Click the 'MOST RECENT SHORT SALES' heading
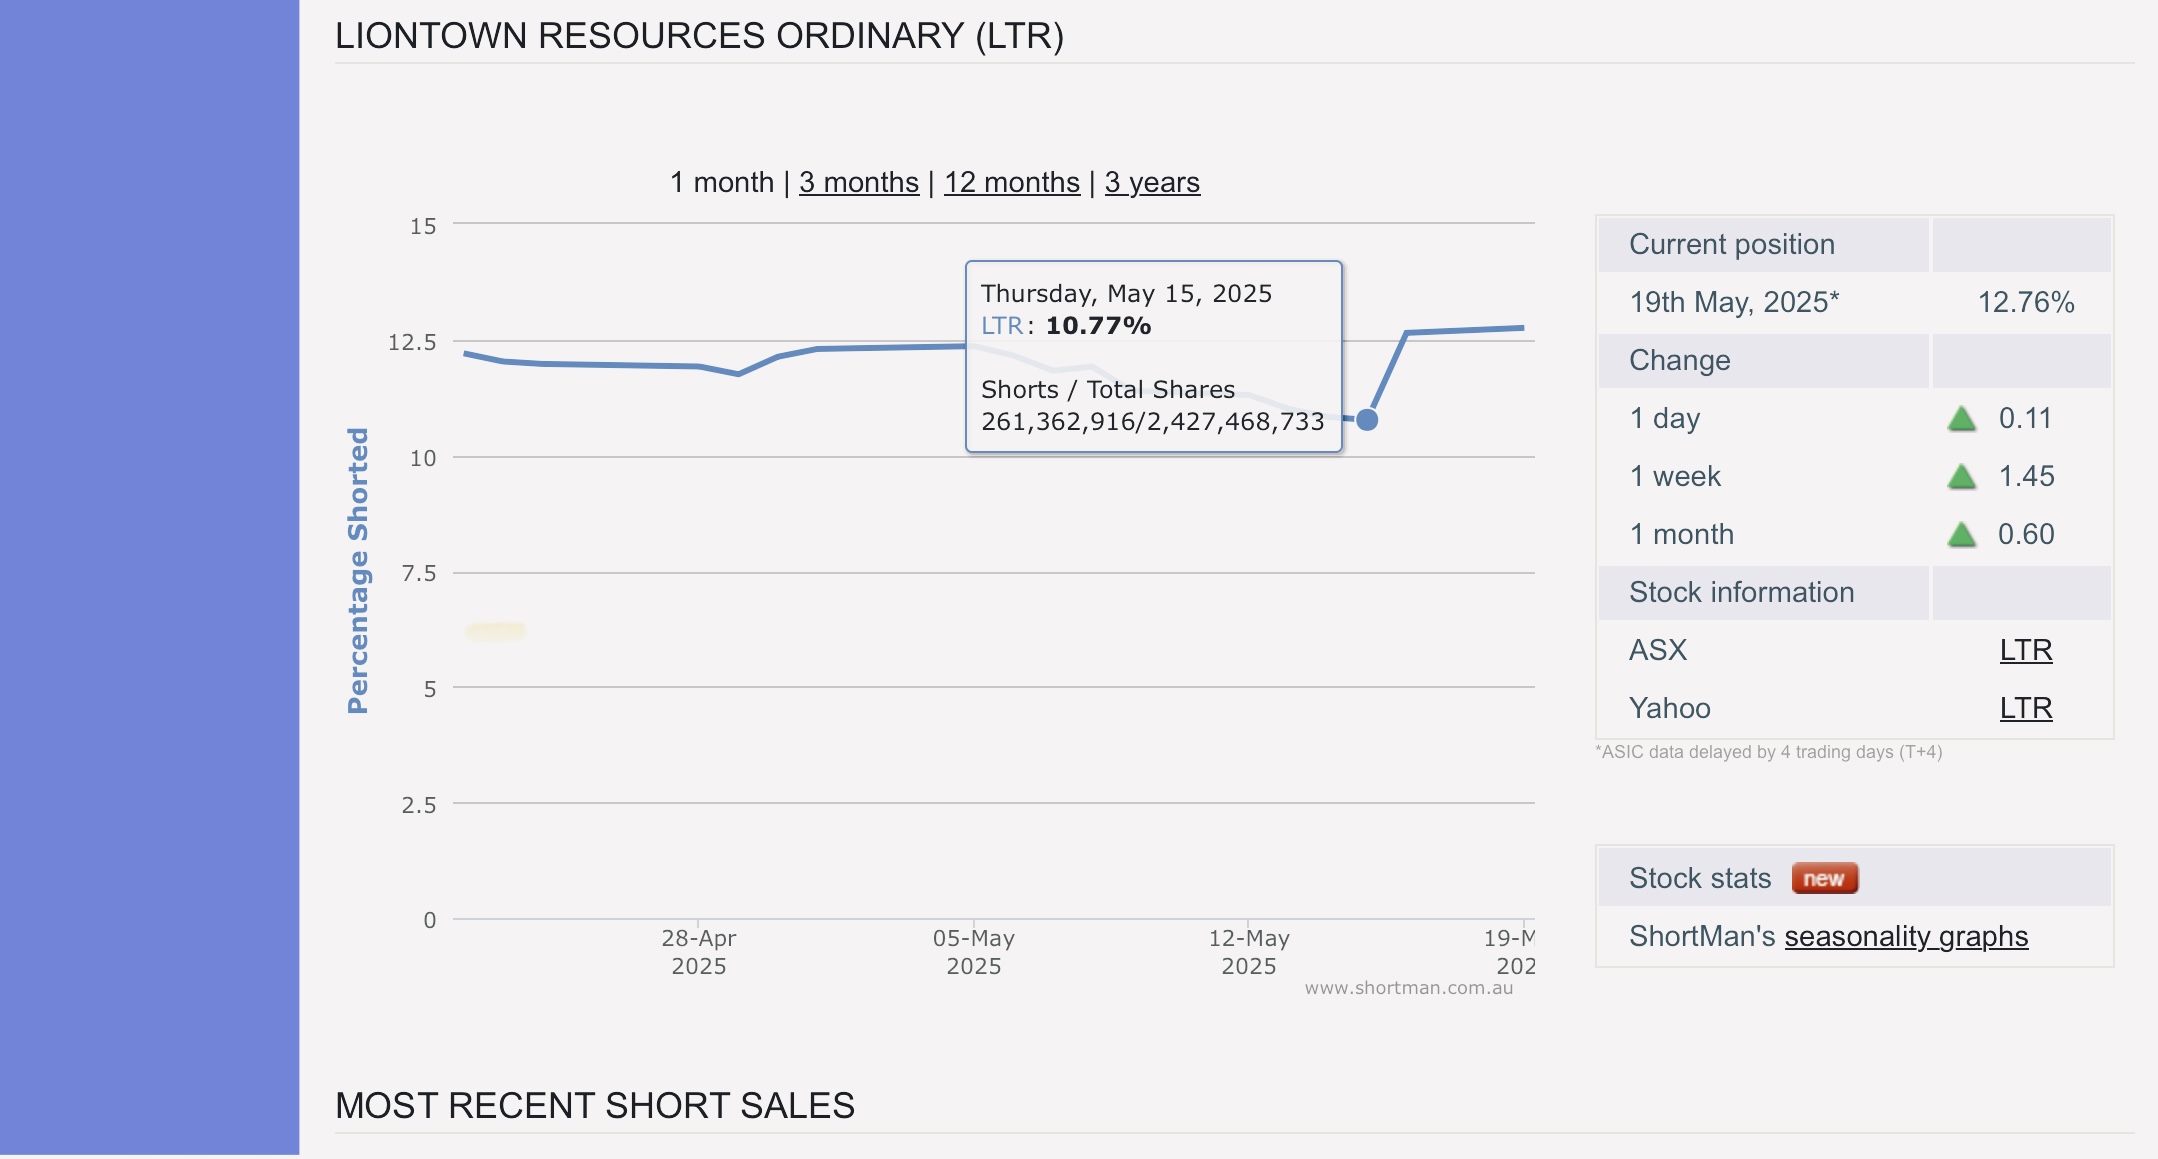Screen dimensions: 2158x1159 [595, 1106]
